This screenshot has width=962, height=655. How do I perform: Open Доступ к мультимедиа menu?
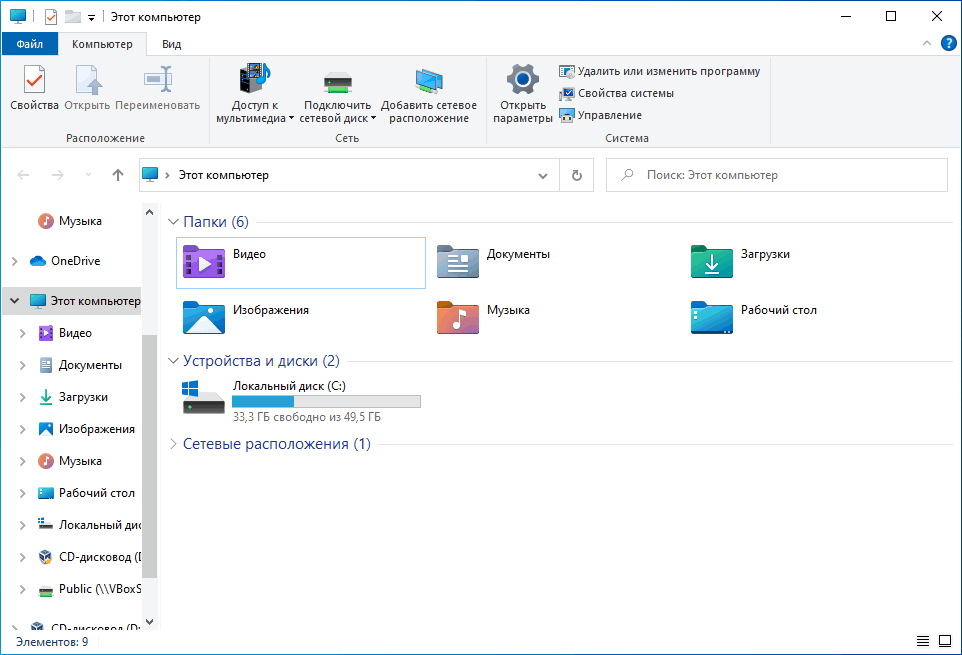[255, 93]
